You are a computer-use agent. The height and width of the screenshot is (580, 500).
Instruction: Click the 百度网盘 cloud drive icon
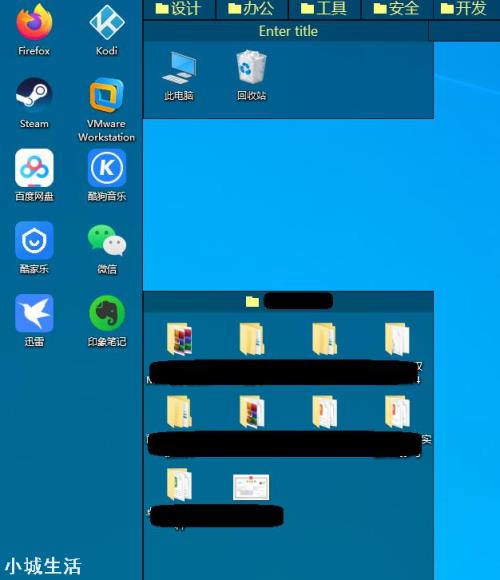[x=34, y=175]
